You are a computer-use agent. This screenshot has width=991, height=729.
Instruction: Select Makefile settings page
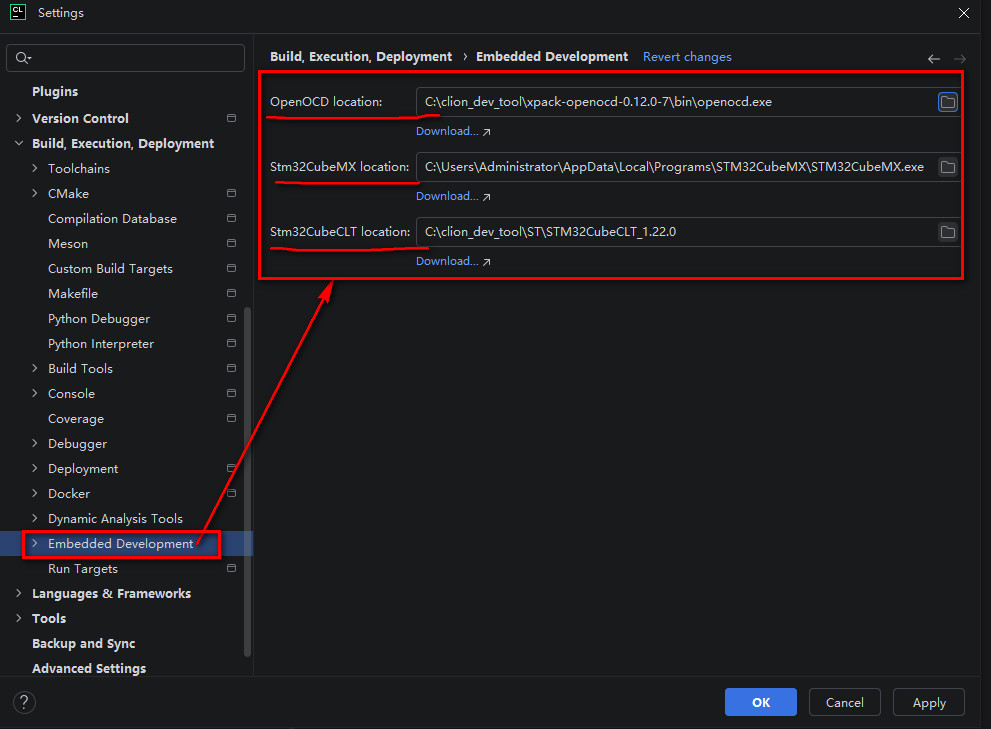click(x=73, y=293)
